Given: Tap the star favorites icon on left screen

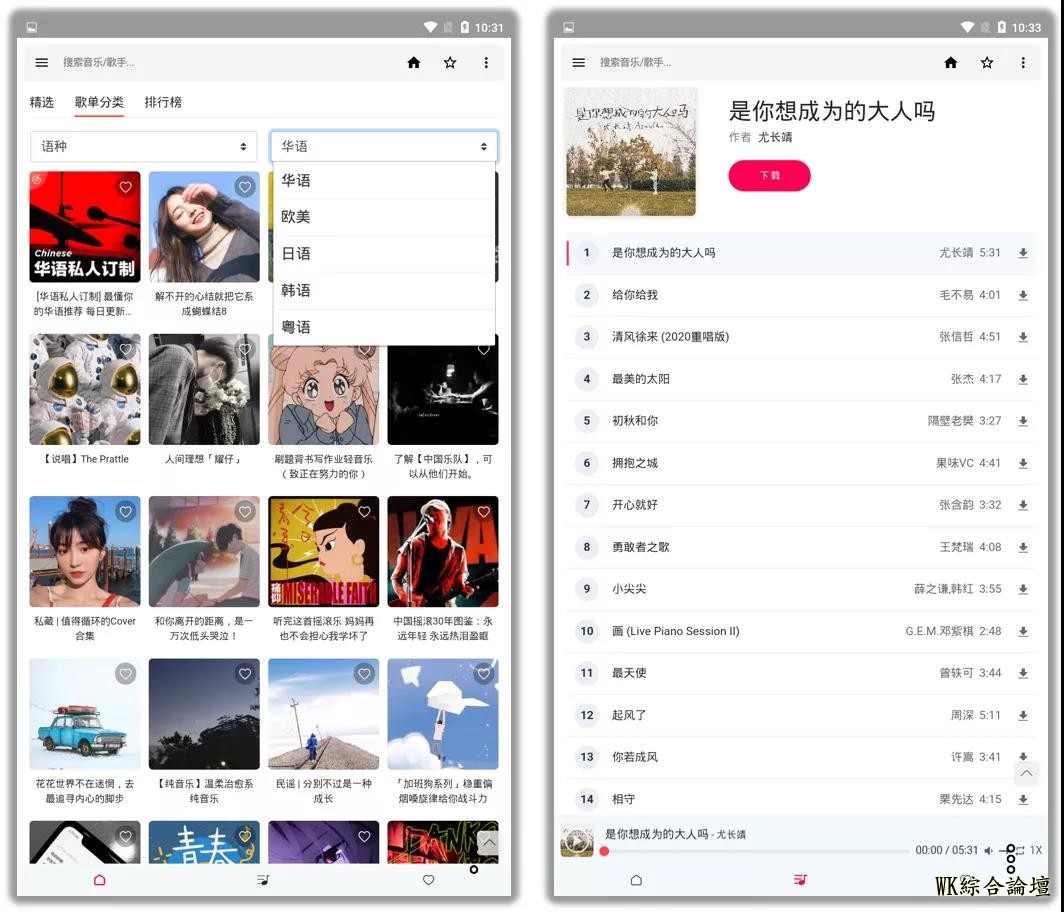Looking at the screenshot, I should (x=450, y=62).
